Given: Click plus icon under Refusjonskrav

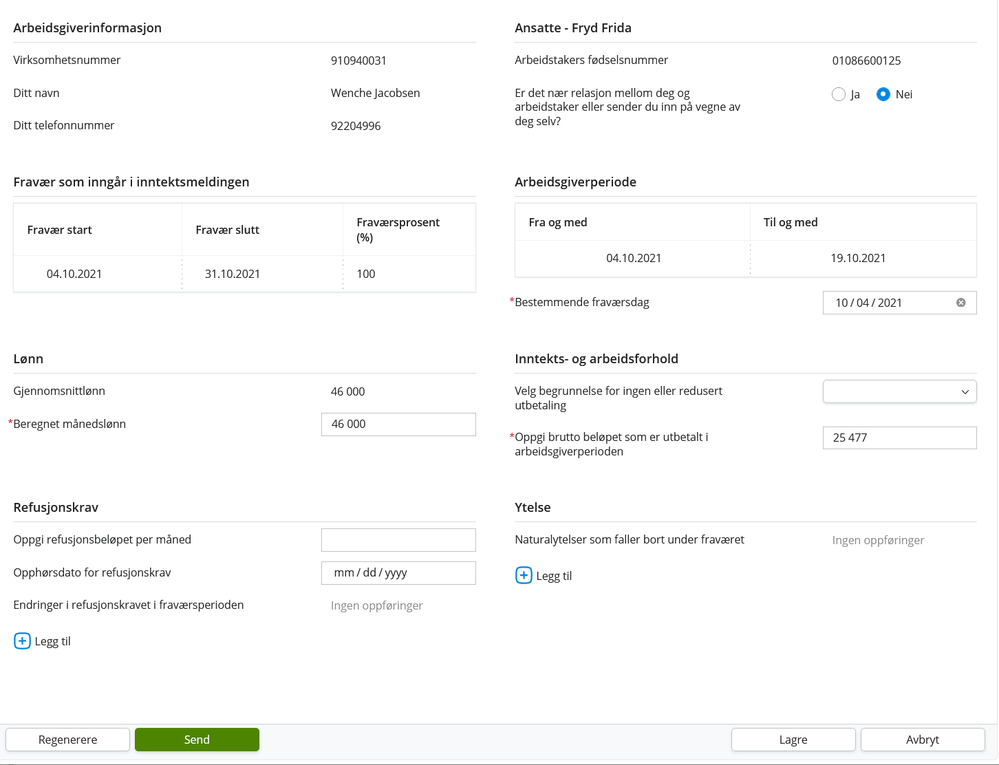Looking at the screenshot, I should click(22, 641).
